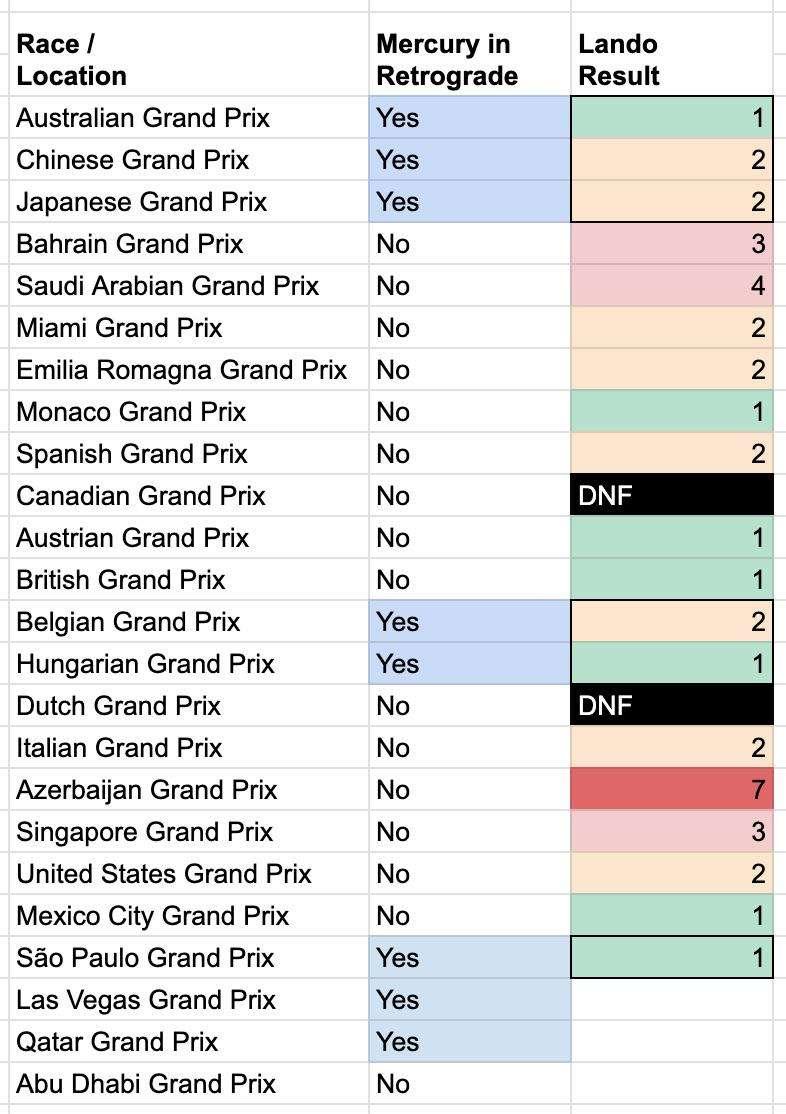This screenshot has height=1114, width=786.
Task: Click the São Paulo Grand Prix result cell
Action: tap(672, 958)
